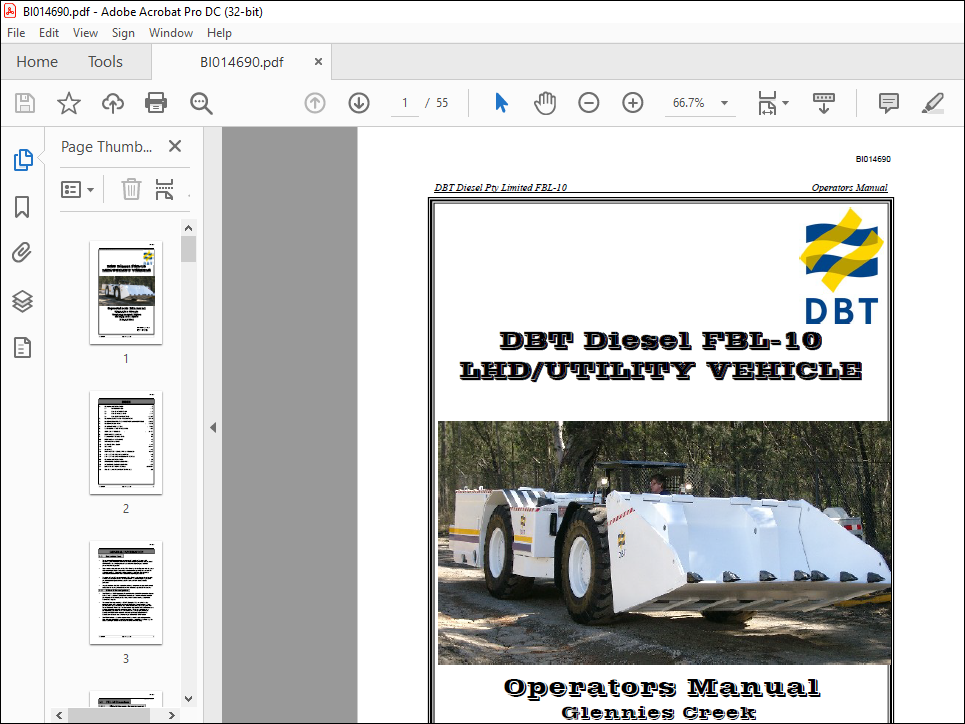
Task: Activate the Hand pan tool
Action: 545,103
